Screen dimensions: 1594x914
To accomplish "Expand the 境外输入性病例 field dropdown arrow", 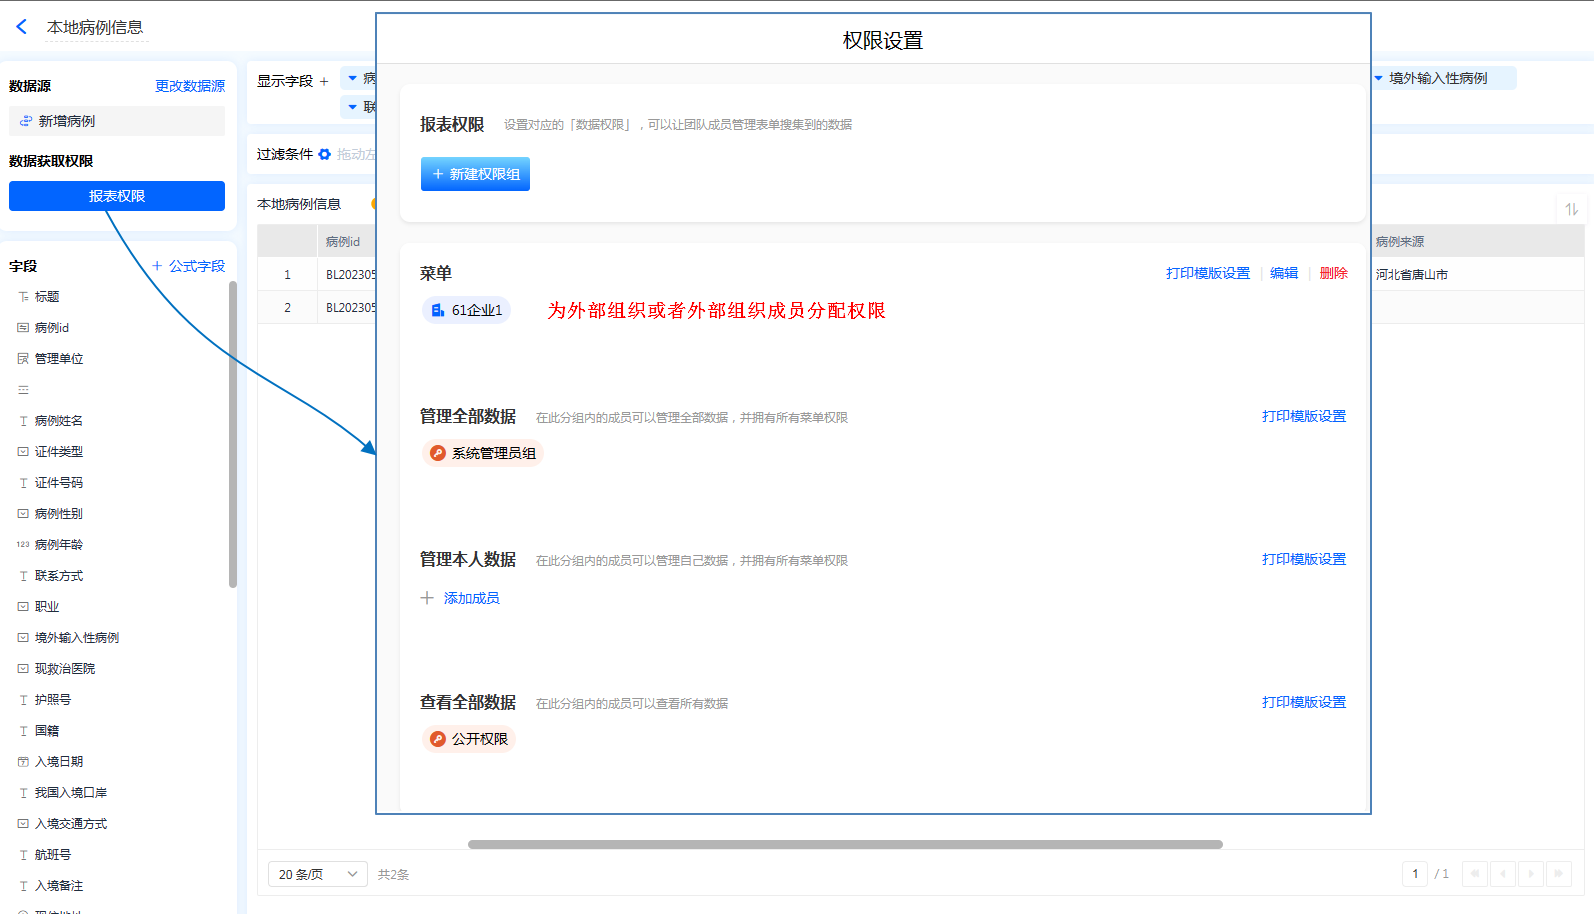I will point(1378,78).
